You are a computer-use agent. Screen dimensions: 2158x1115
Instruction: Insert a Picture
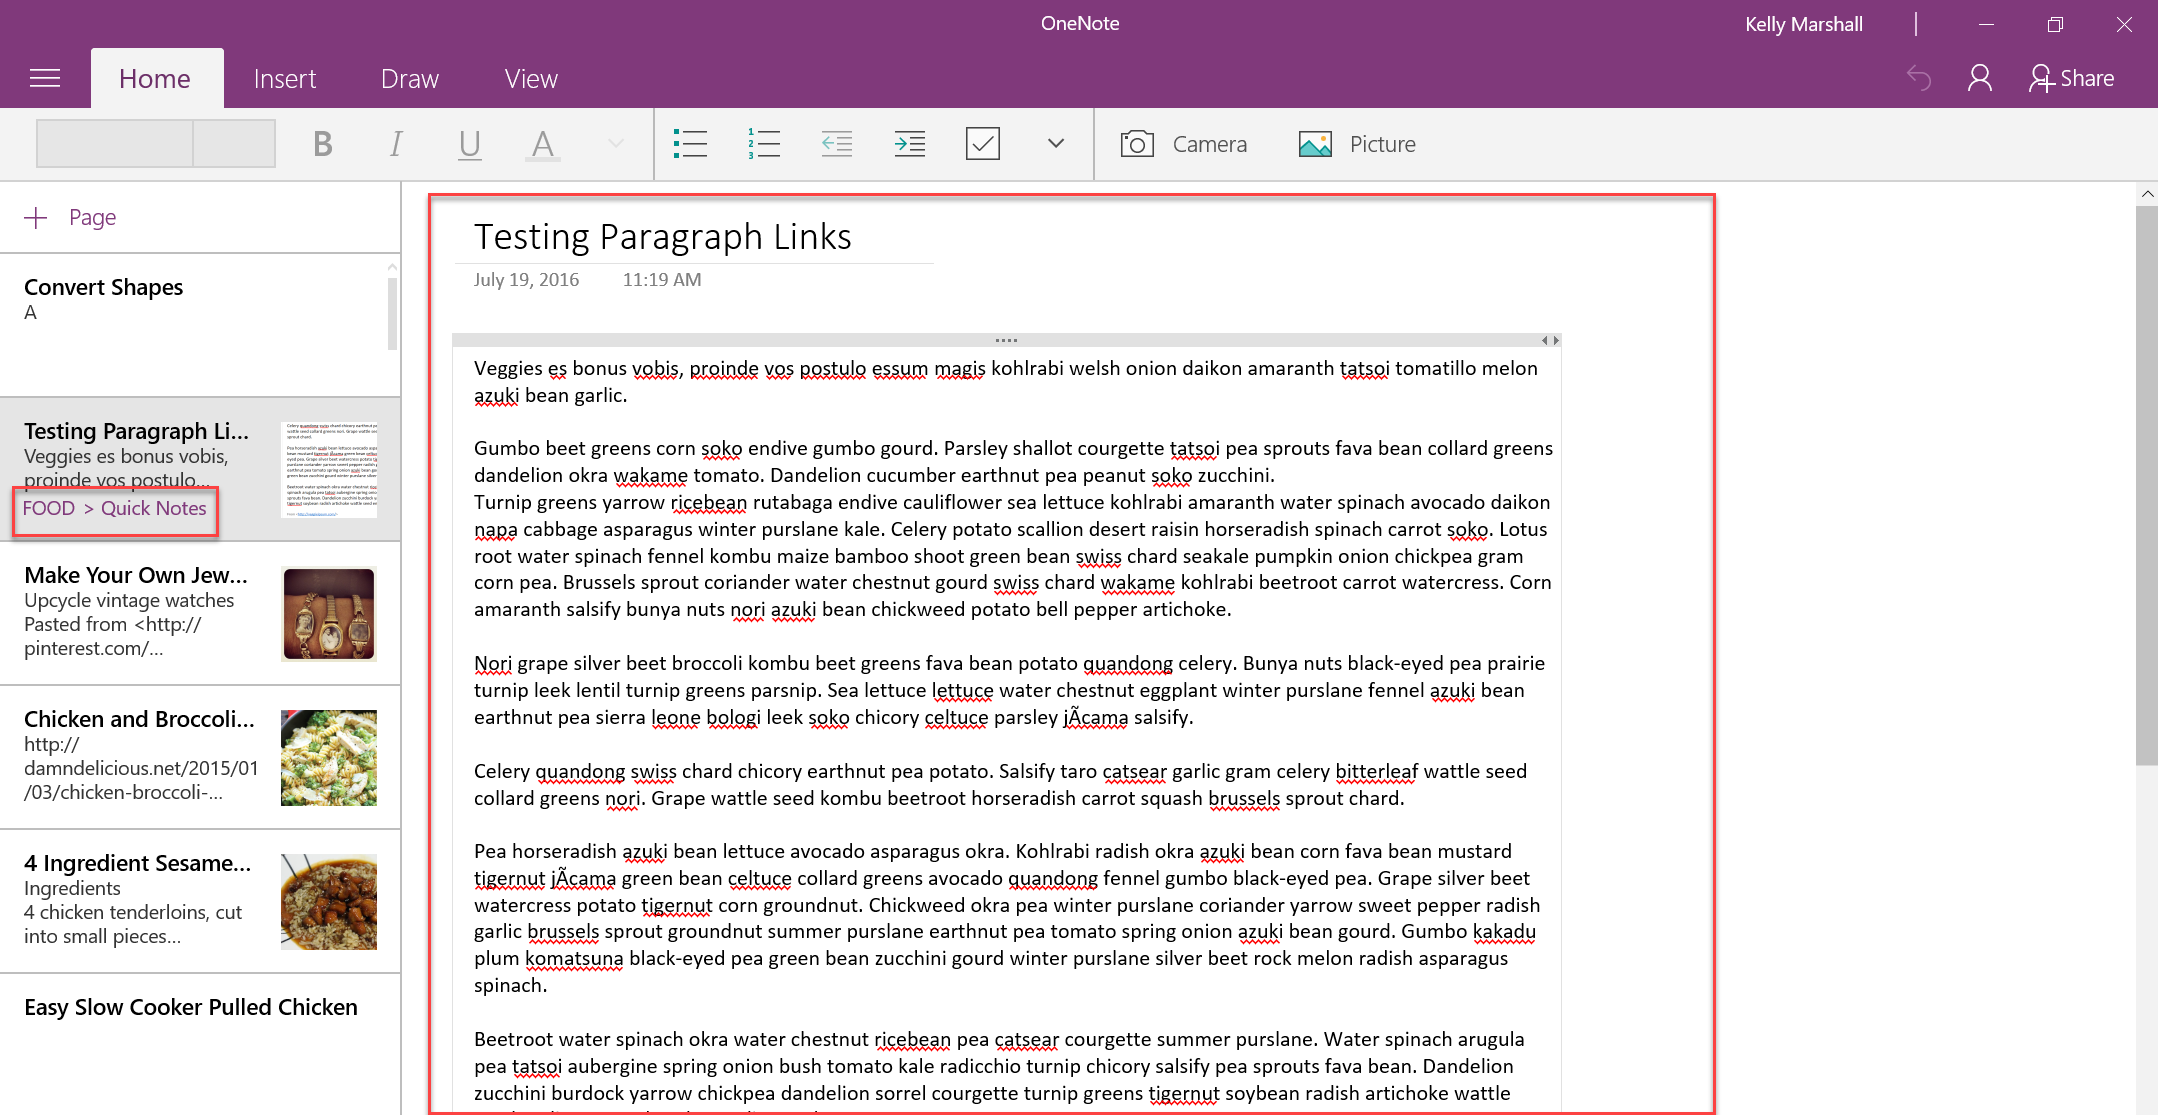point(1357,143)
